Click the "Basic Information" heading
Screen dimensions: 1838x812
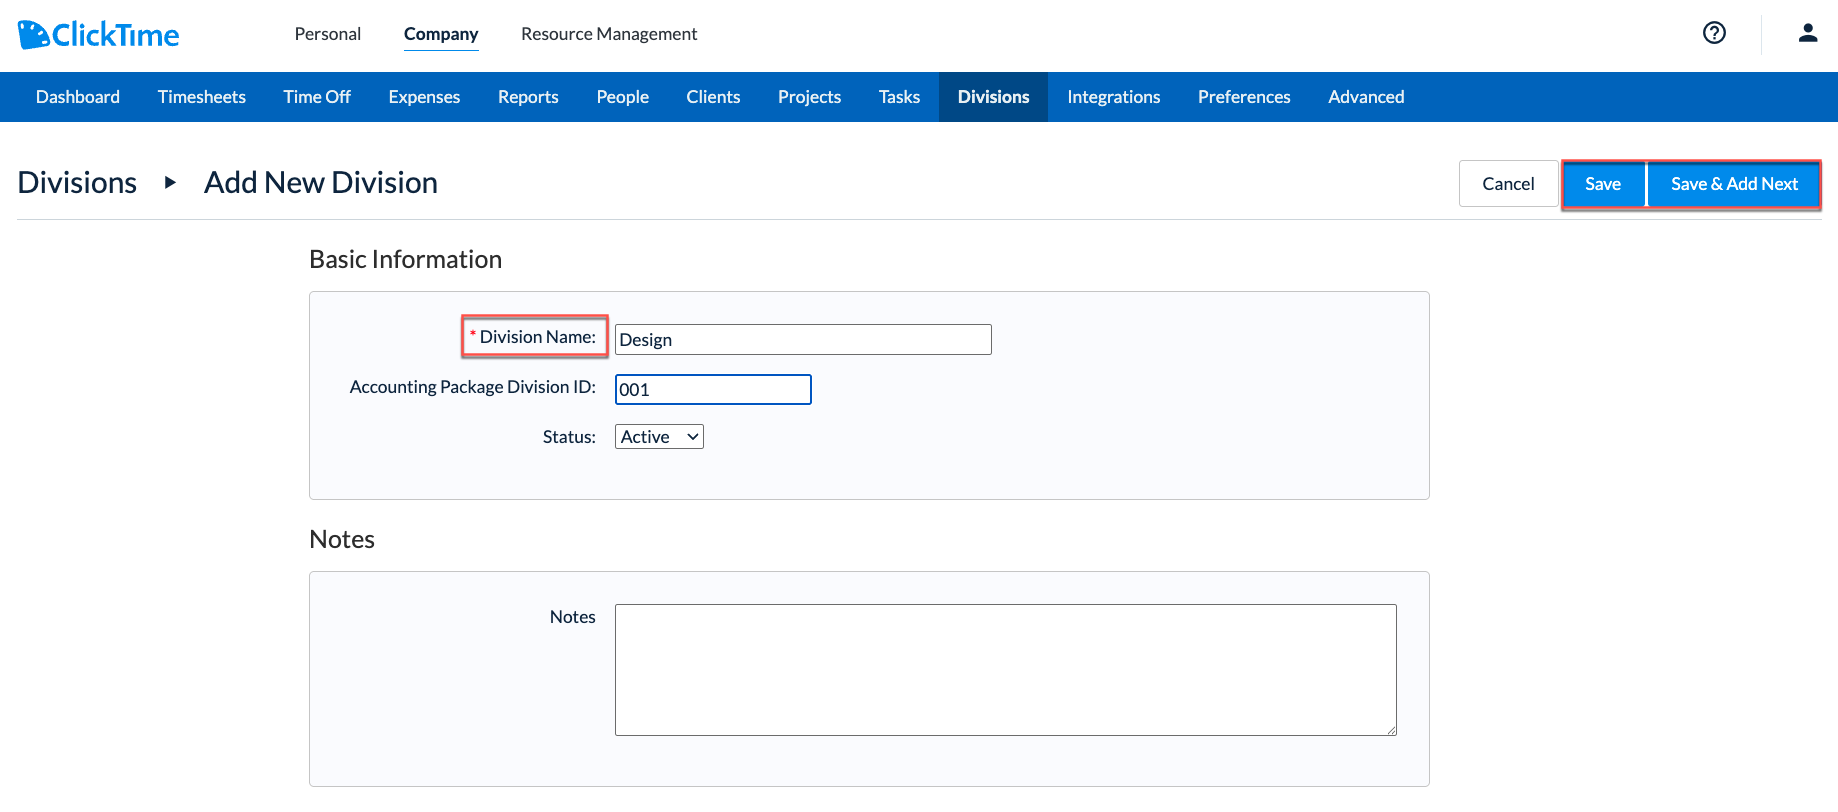click(x=406, y=260)
